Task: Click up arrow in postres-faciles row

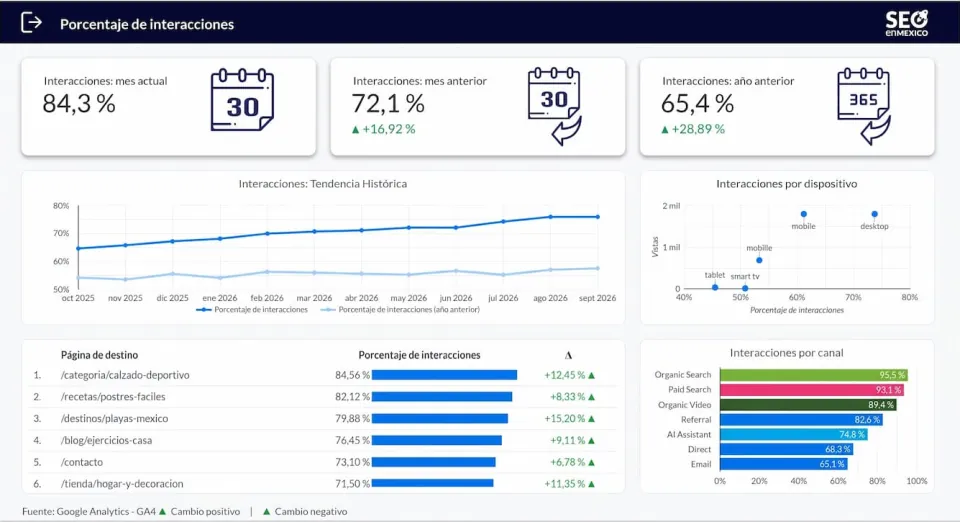Action: [591, 397]
